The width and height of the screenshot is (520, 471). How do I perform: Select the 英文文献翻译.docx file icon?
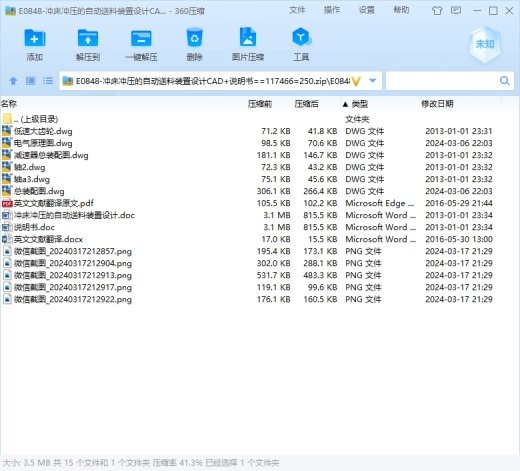[x=7, y=239]
